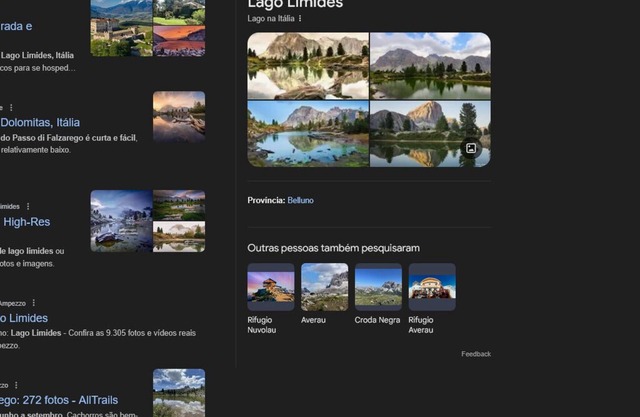
Task: Open the 'Dolomitas, Itália' search result title
Action: click(40, 123)
